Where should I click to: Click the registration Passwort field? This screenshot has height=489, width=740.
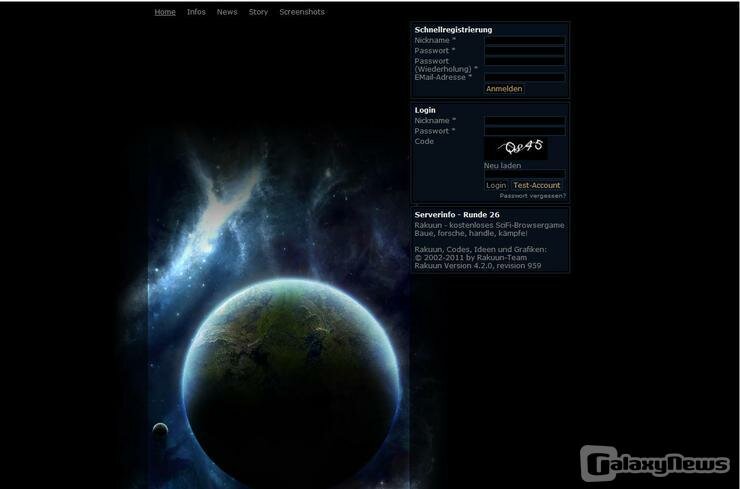tap(525, 51)
